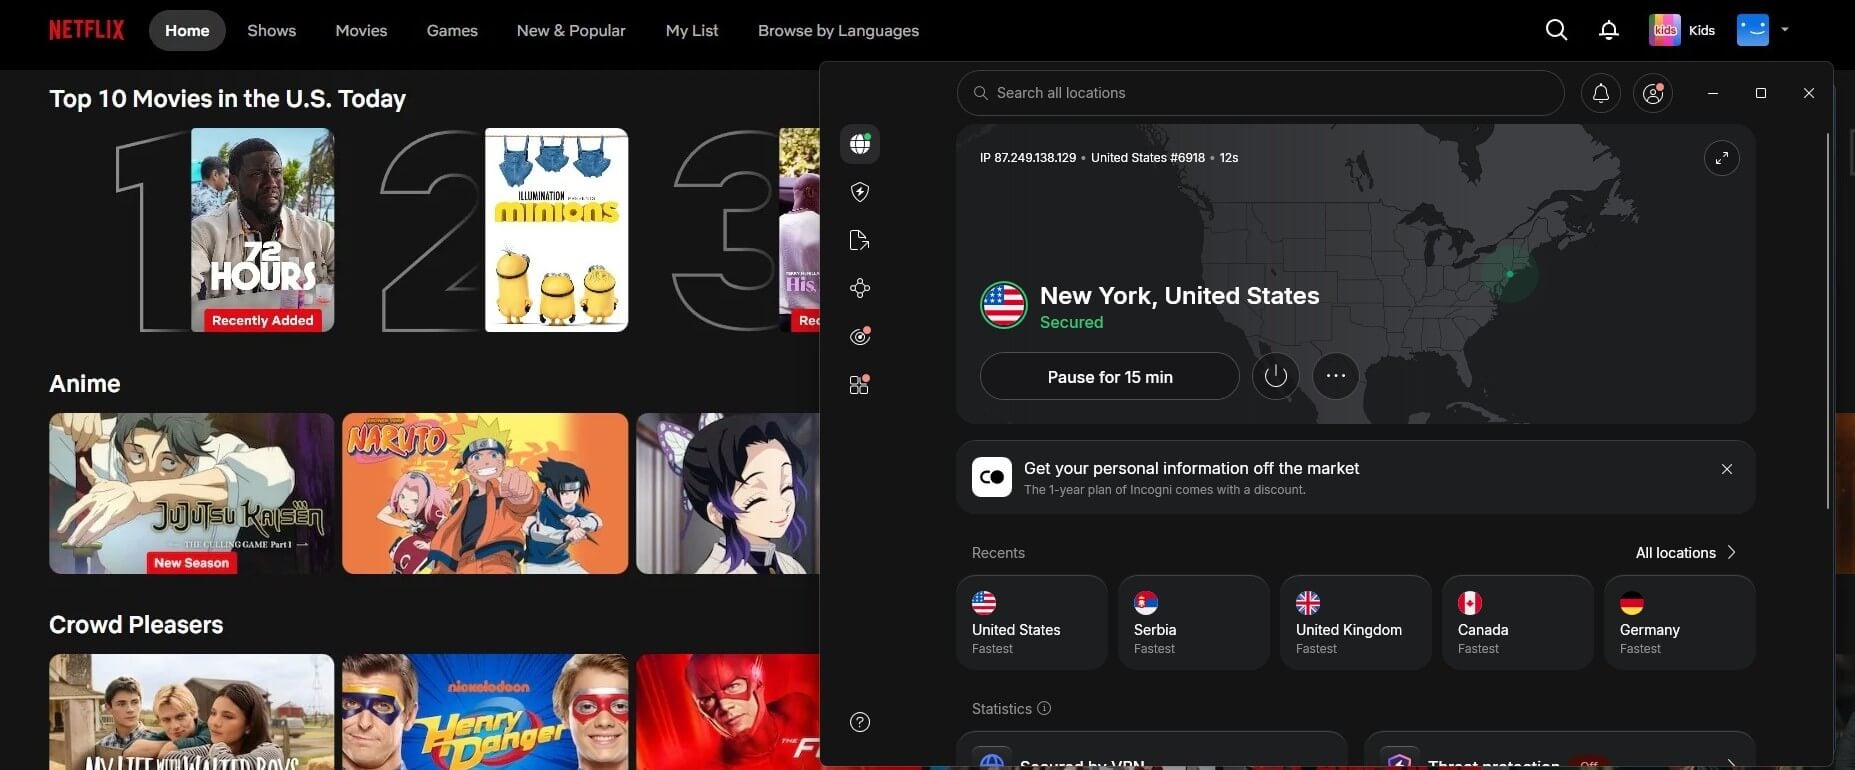
Task: Open My Life with the Walter Boys thumbnail
Action: 192,712
